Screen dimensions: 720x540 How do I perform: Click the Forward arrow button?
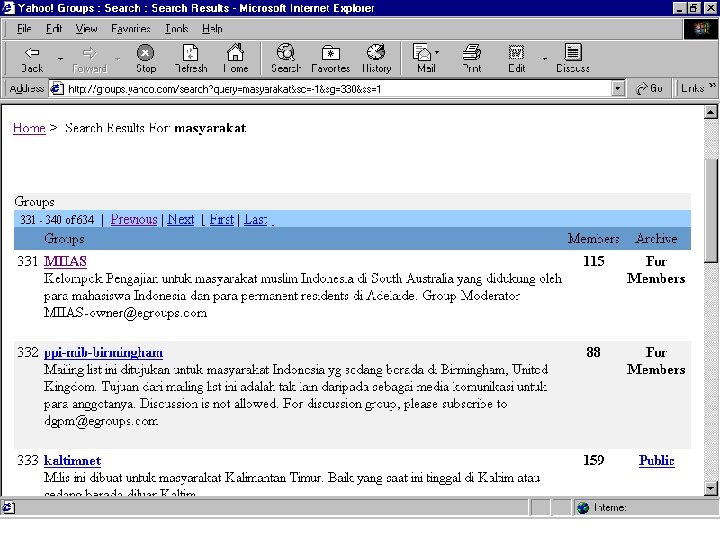coord(90,59)
